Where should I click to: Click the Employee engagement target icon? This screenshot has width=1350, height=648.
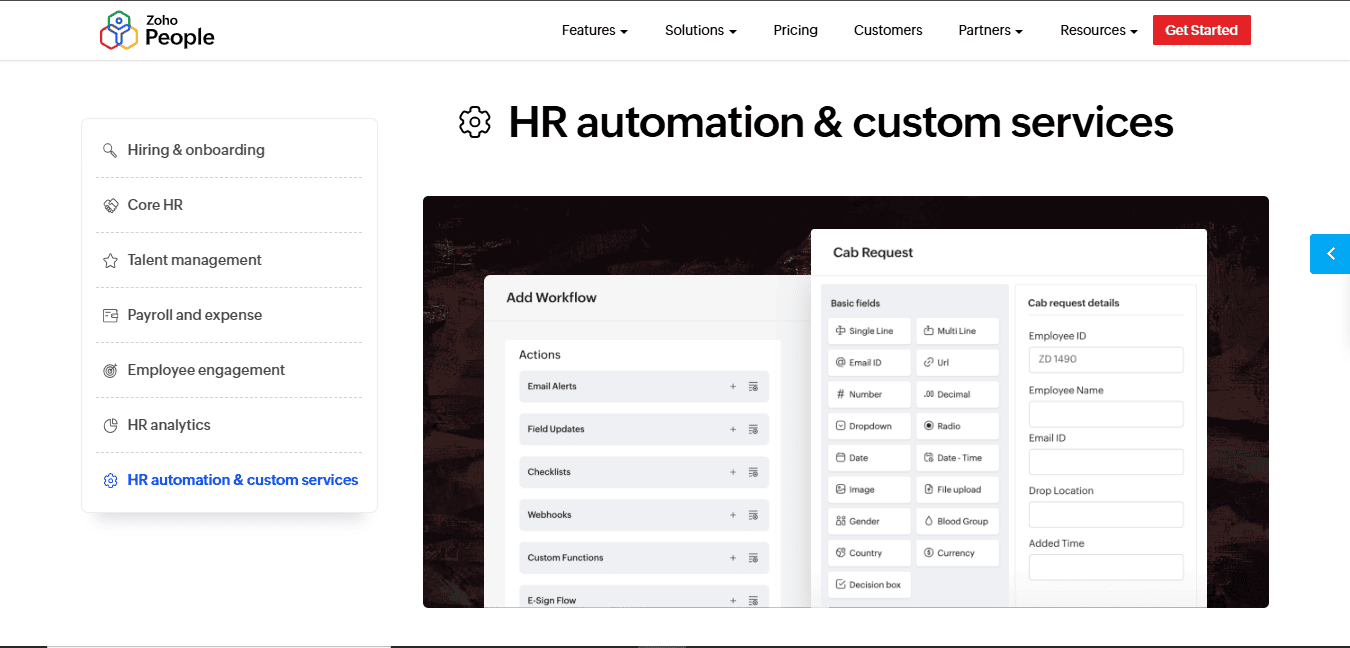point(110,370)
